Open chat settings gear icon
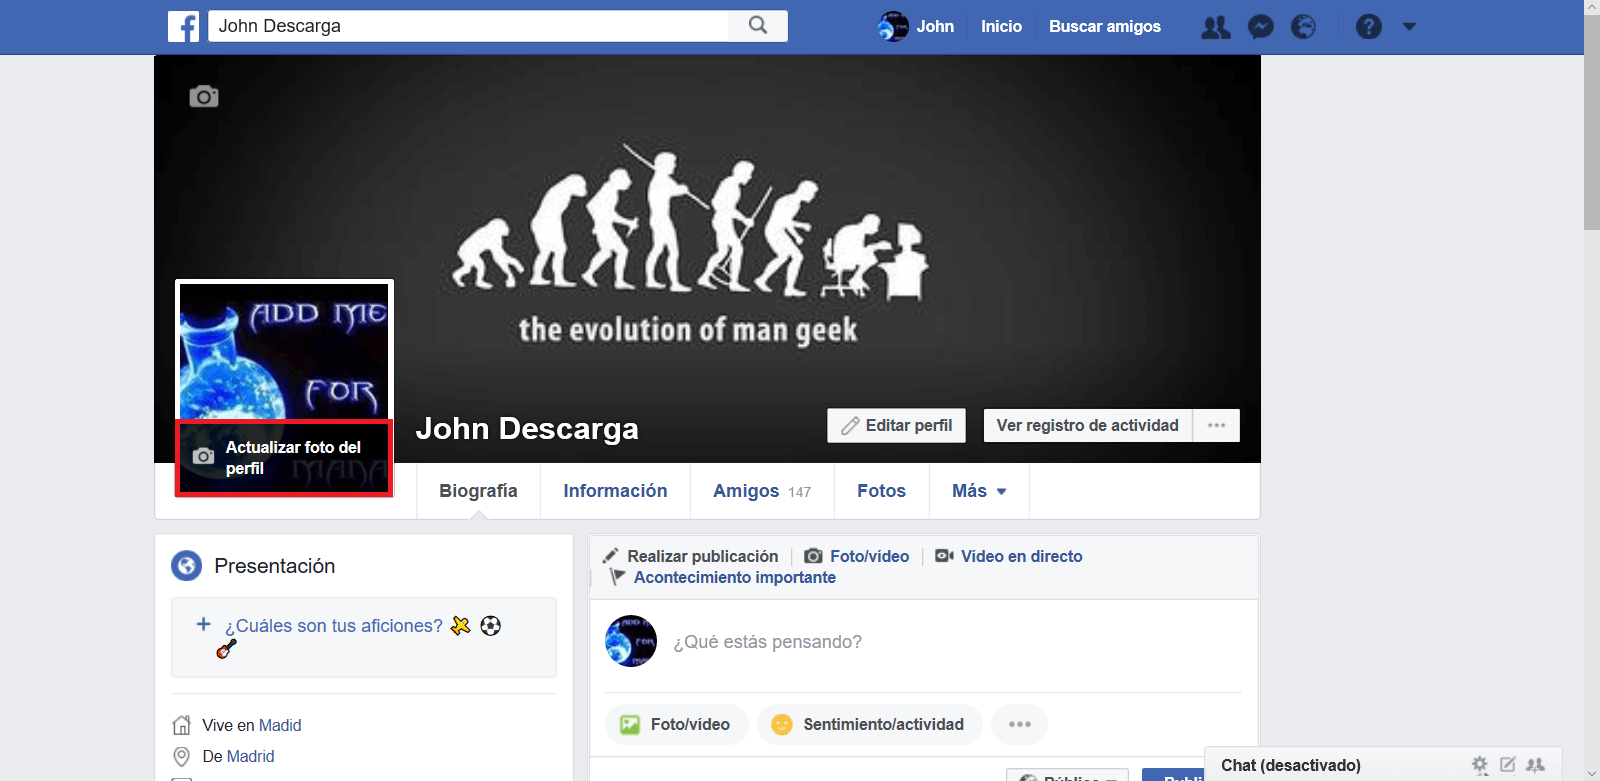The height and width of the screenshot is (781, 1600). [1480, 765]
